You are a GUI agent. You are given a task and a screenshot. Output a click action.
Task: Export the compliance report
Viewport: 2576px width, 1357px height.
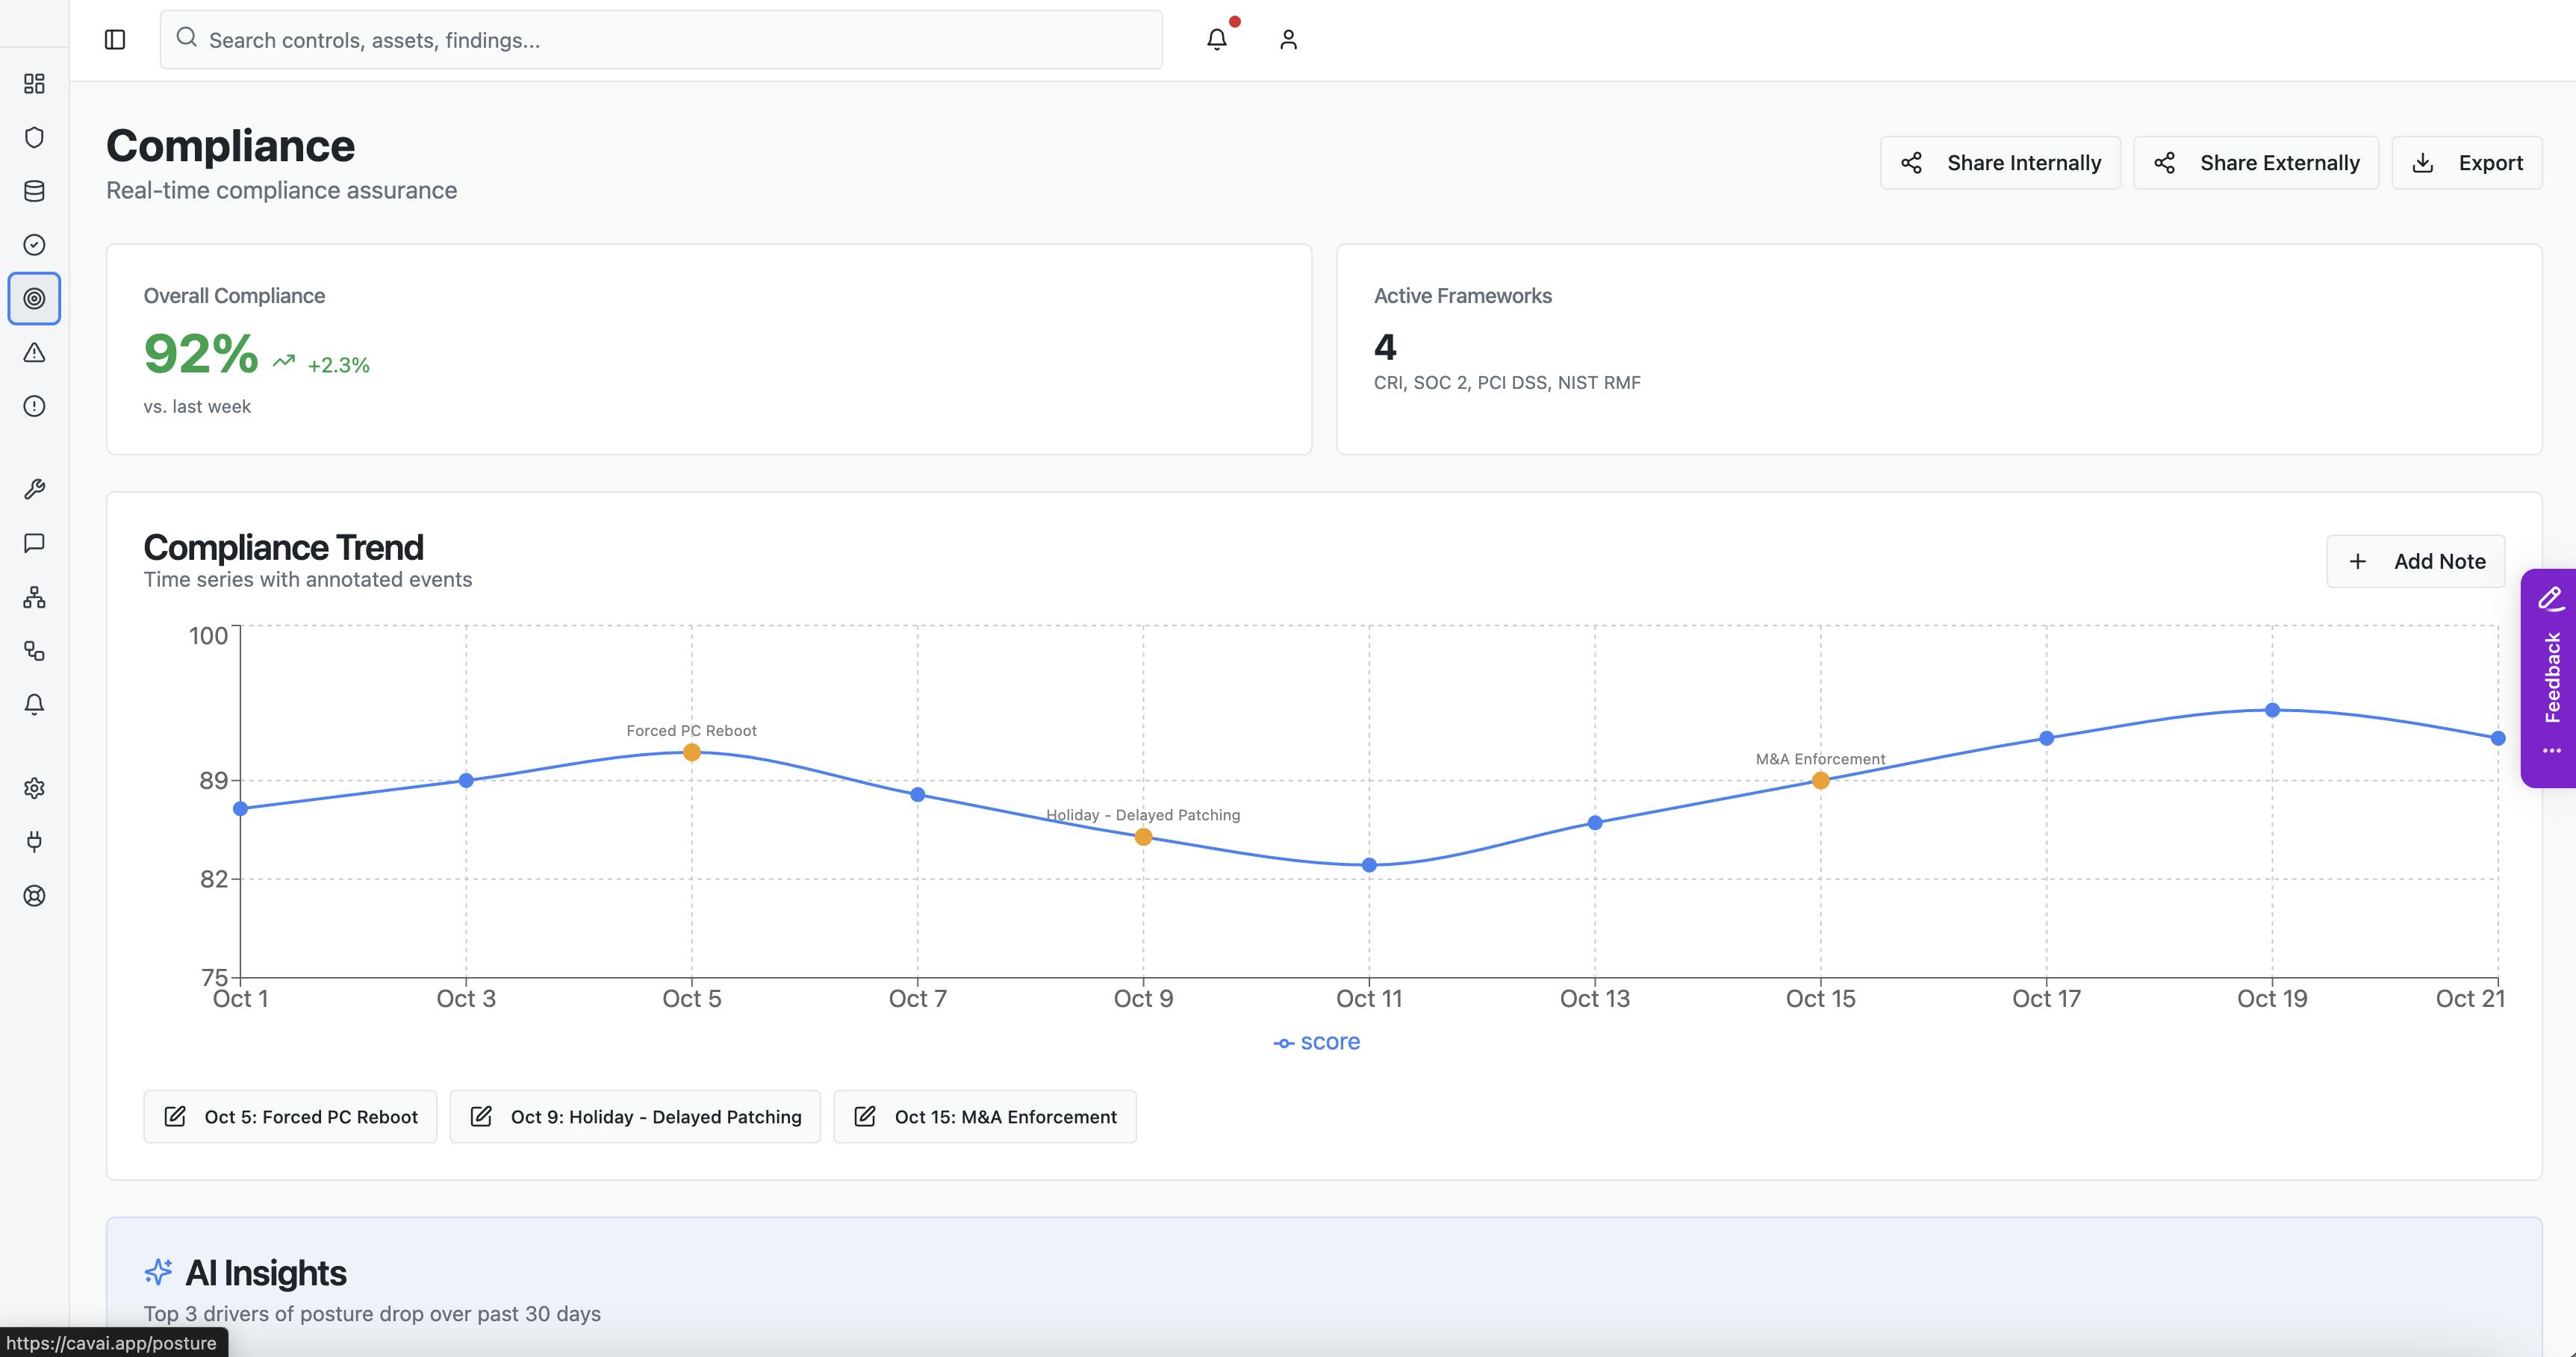2466,163
